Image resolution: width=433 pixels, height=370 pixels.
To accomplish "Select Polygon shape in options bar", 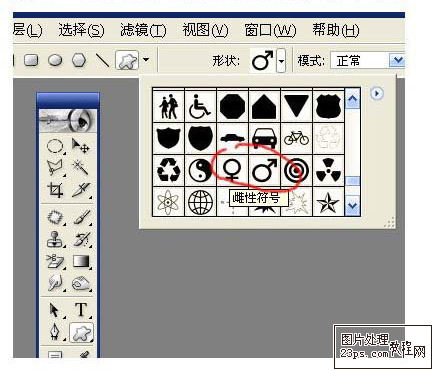I will [79, 61].
